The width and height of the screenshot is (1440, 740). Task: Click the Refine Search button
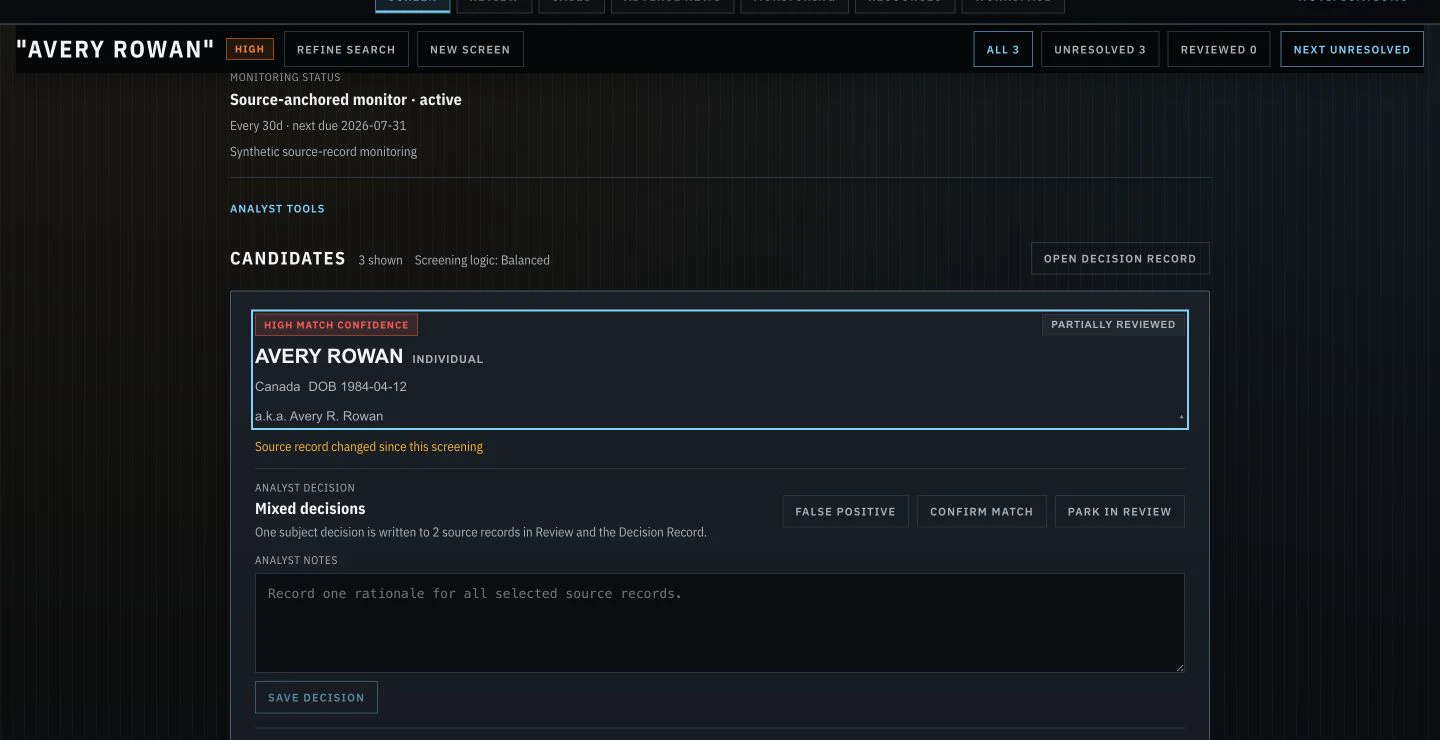346,49
